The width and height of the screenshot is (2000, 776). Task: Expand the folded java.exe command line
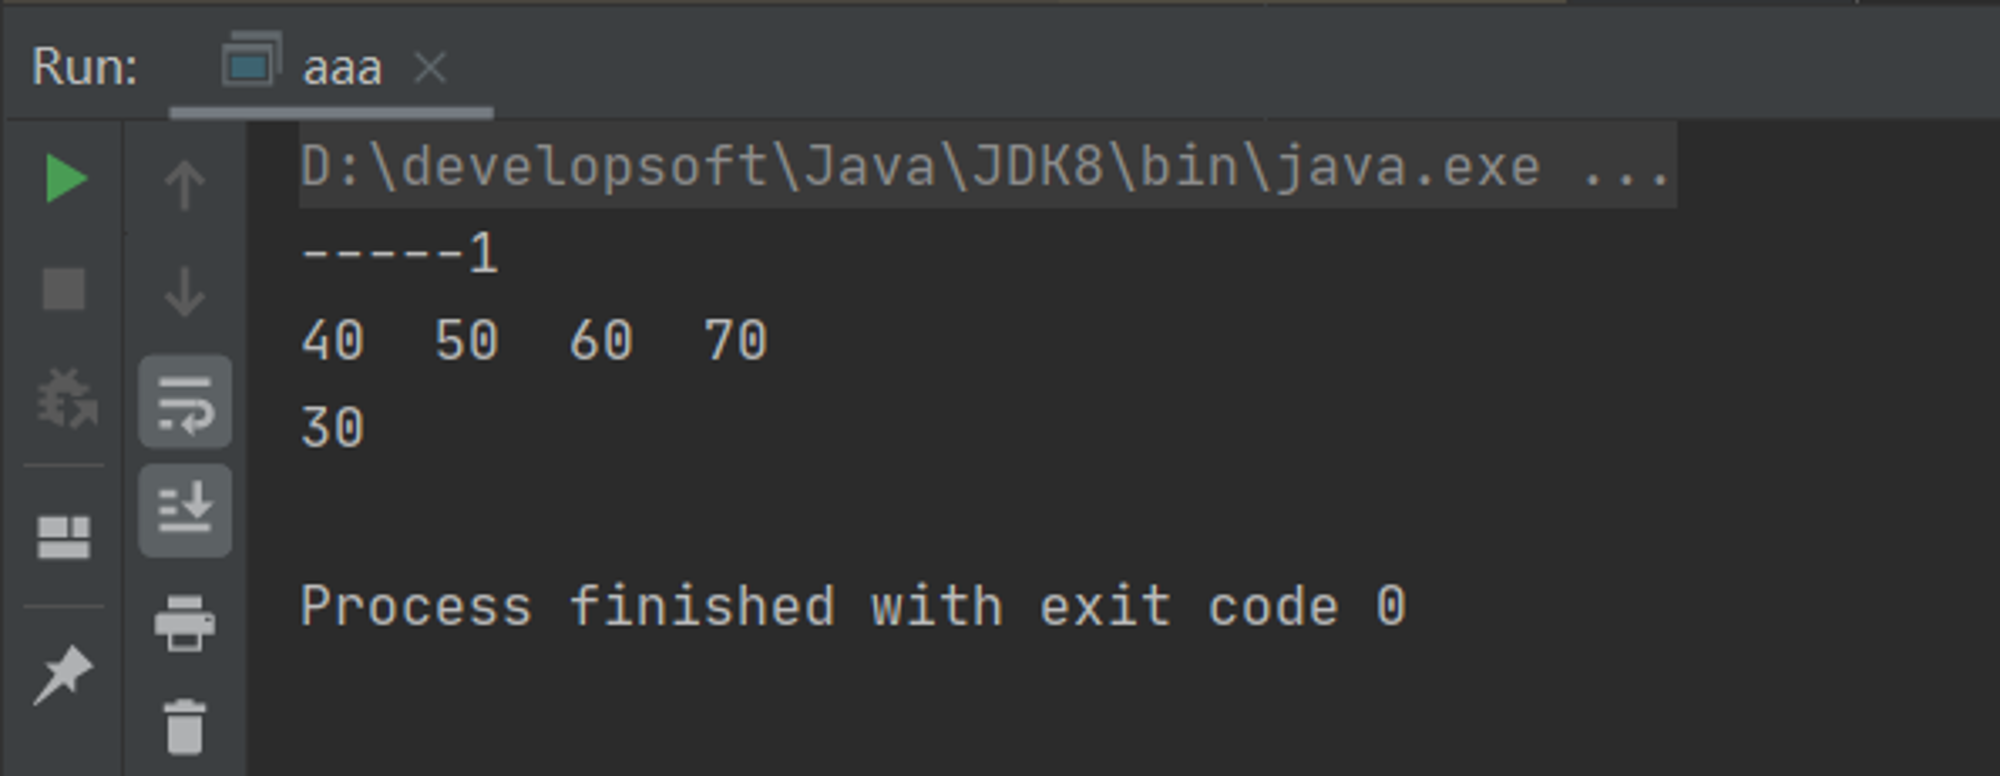pos(1627,166)
